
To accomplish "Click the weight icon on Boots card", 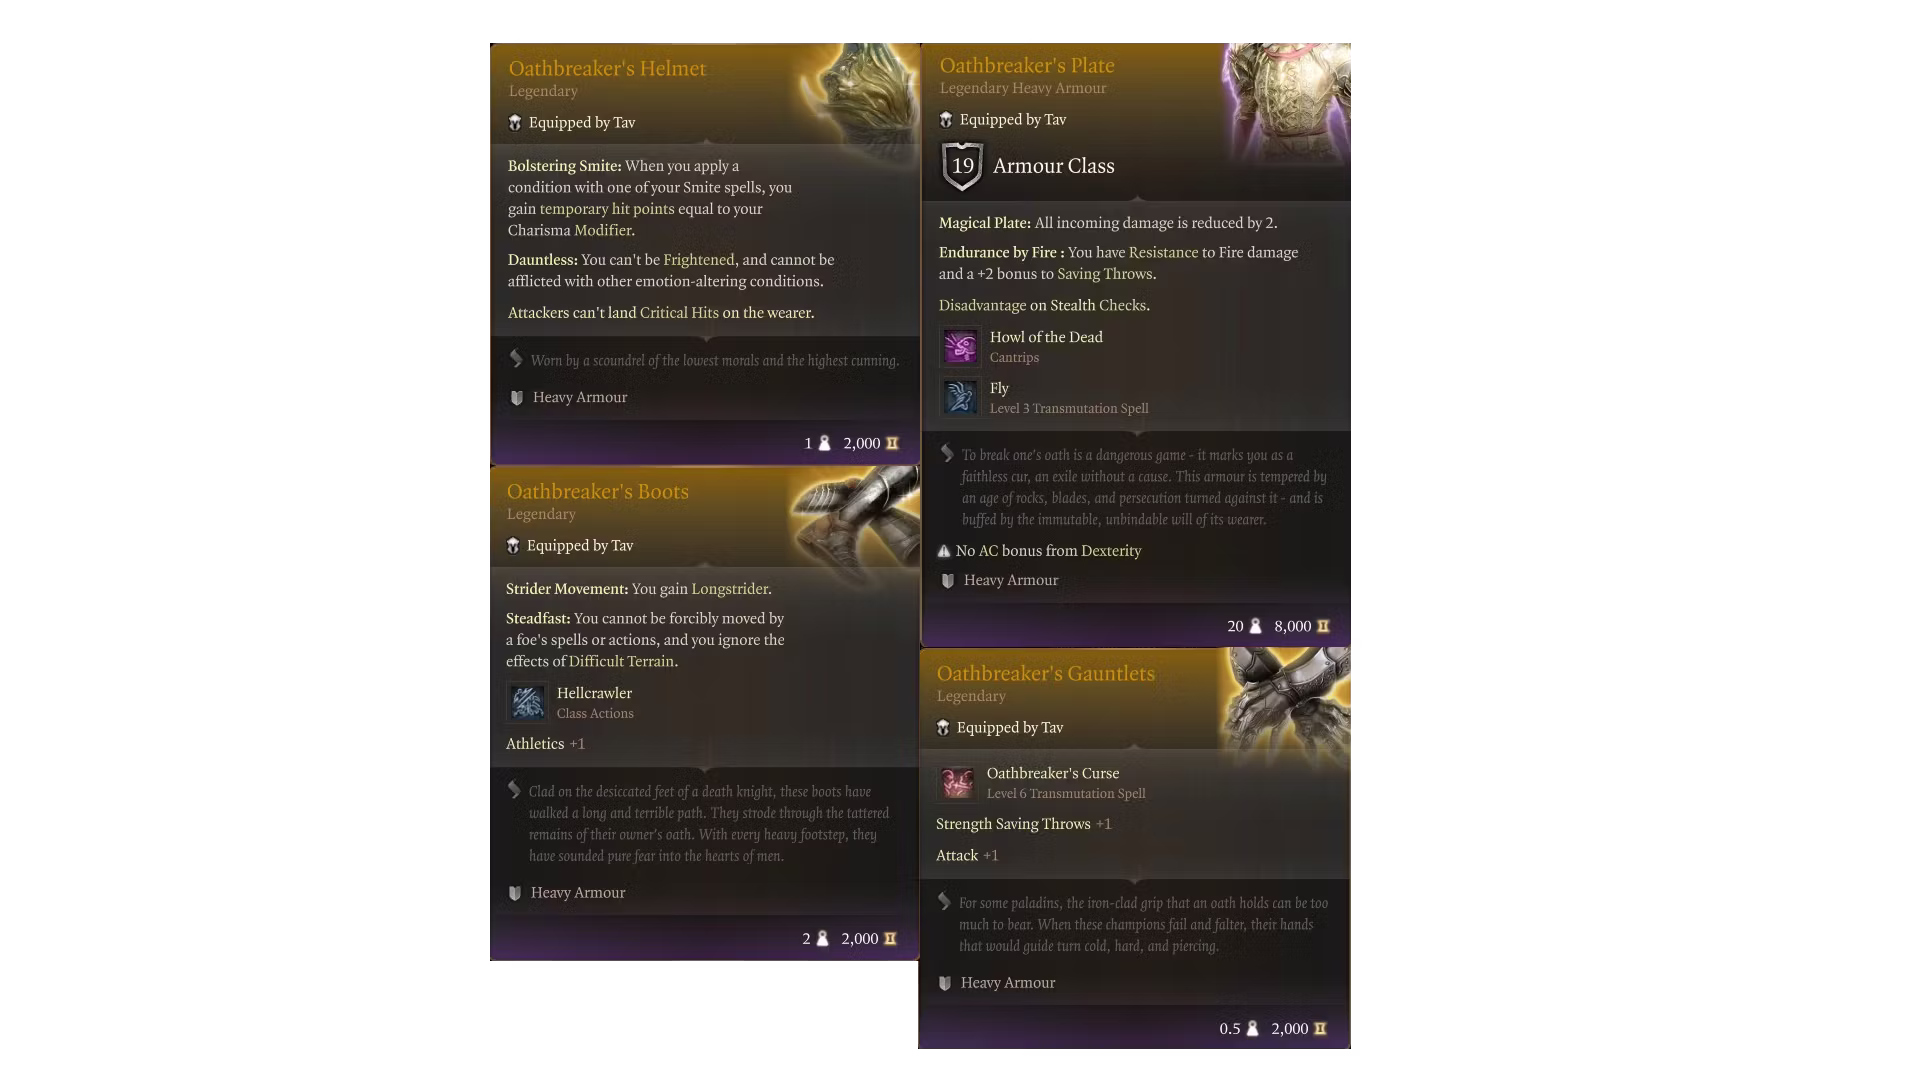I will point(822,939).
